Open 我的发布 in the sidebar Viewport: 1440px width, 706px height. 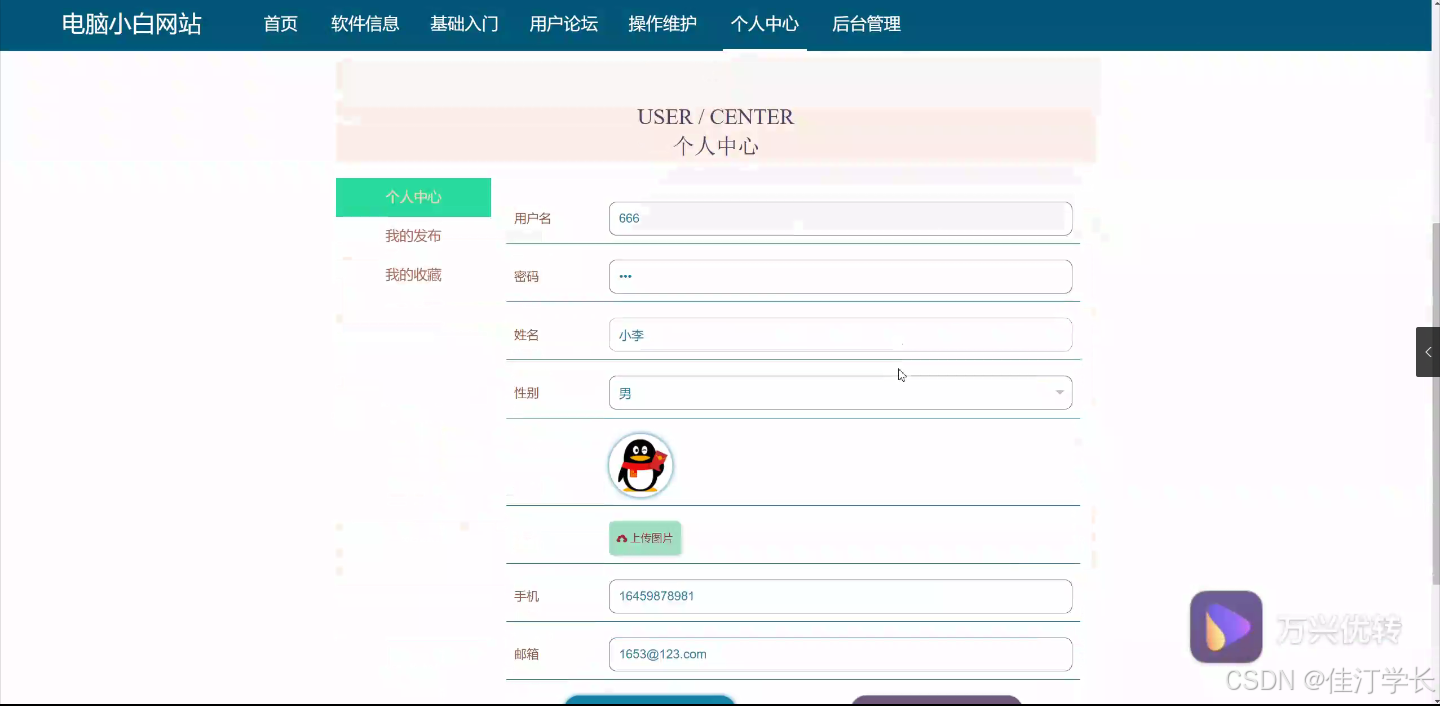[x=413, y=236]
